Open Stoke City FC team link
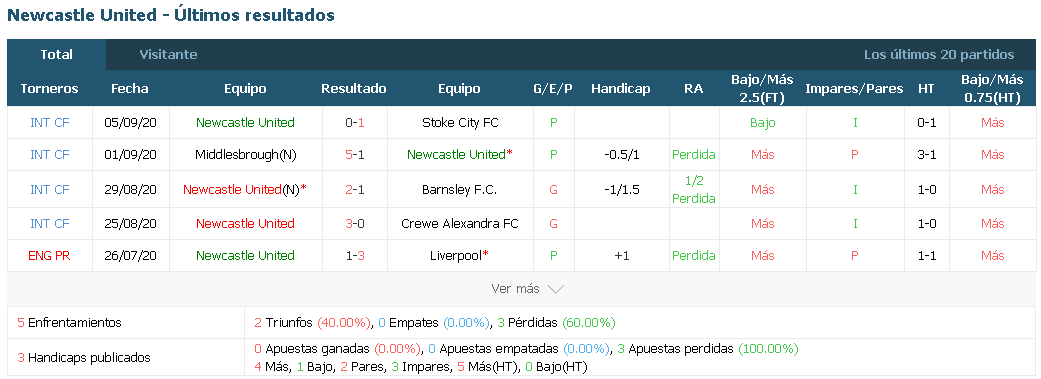The width and height of the screenshot is (1041, 379). click(460, 123)
